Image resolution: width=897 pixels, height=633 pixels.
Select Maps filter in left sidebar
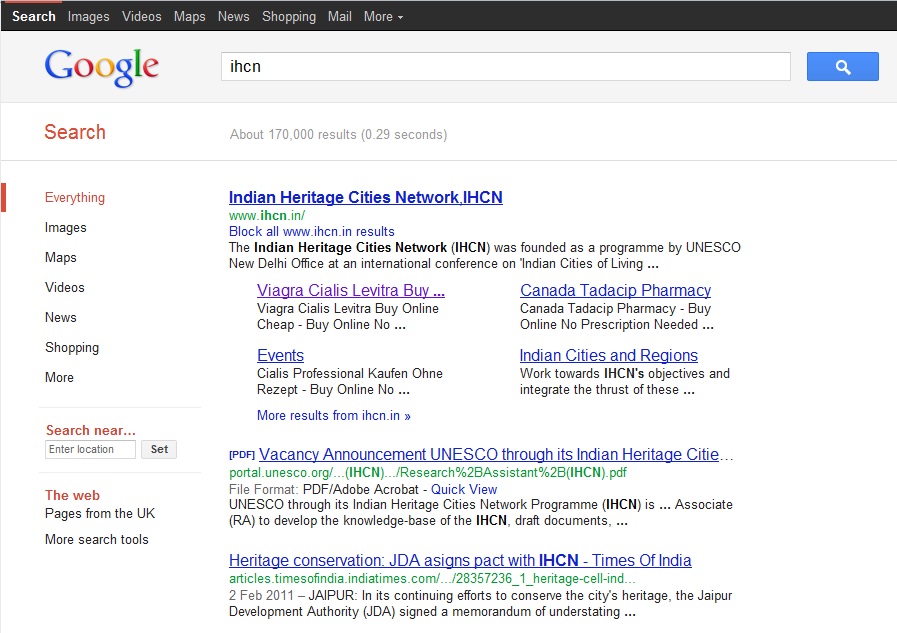pyautogui.click(x=61, y=257)
